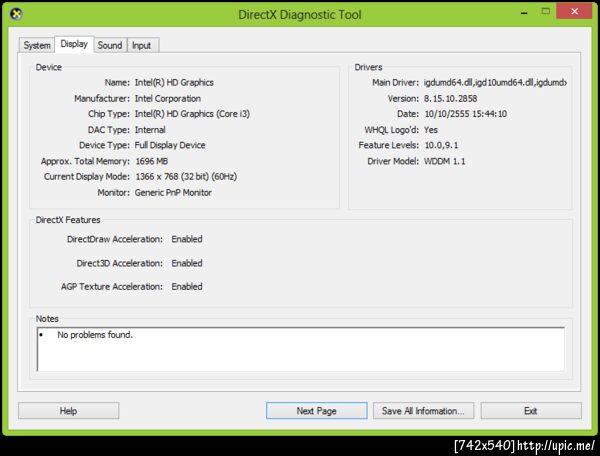
Task: Click the 'Feature Levels:' label
Action: tap(389, 145)
